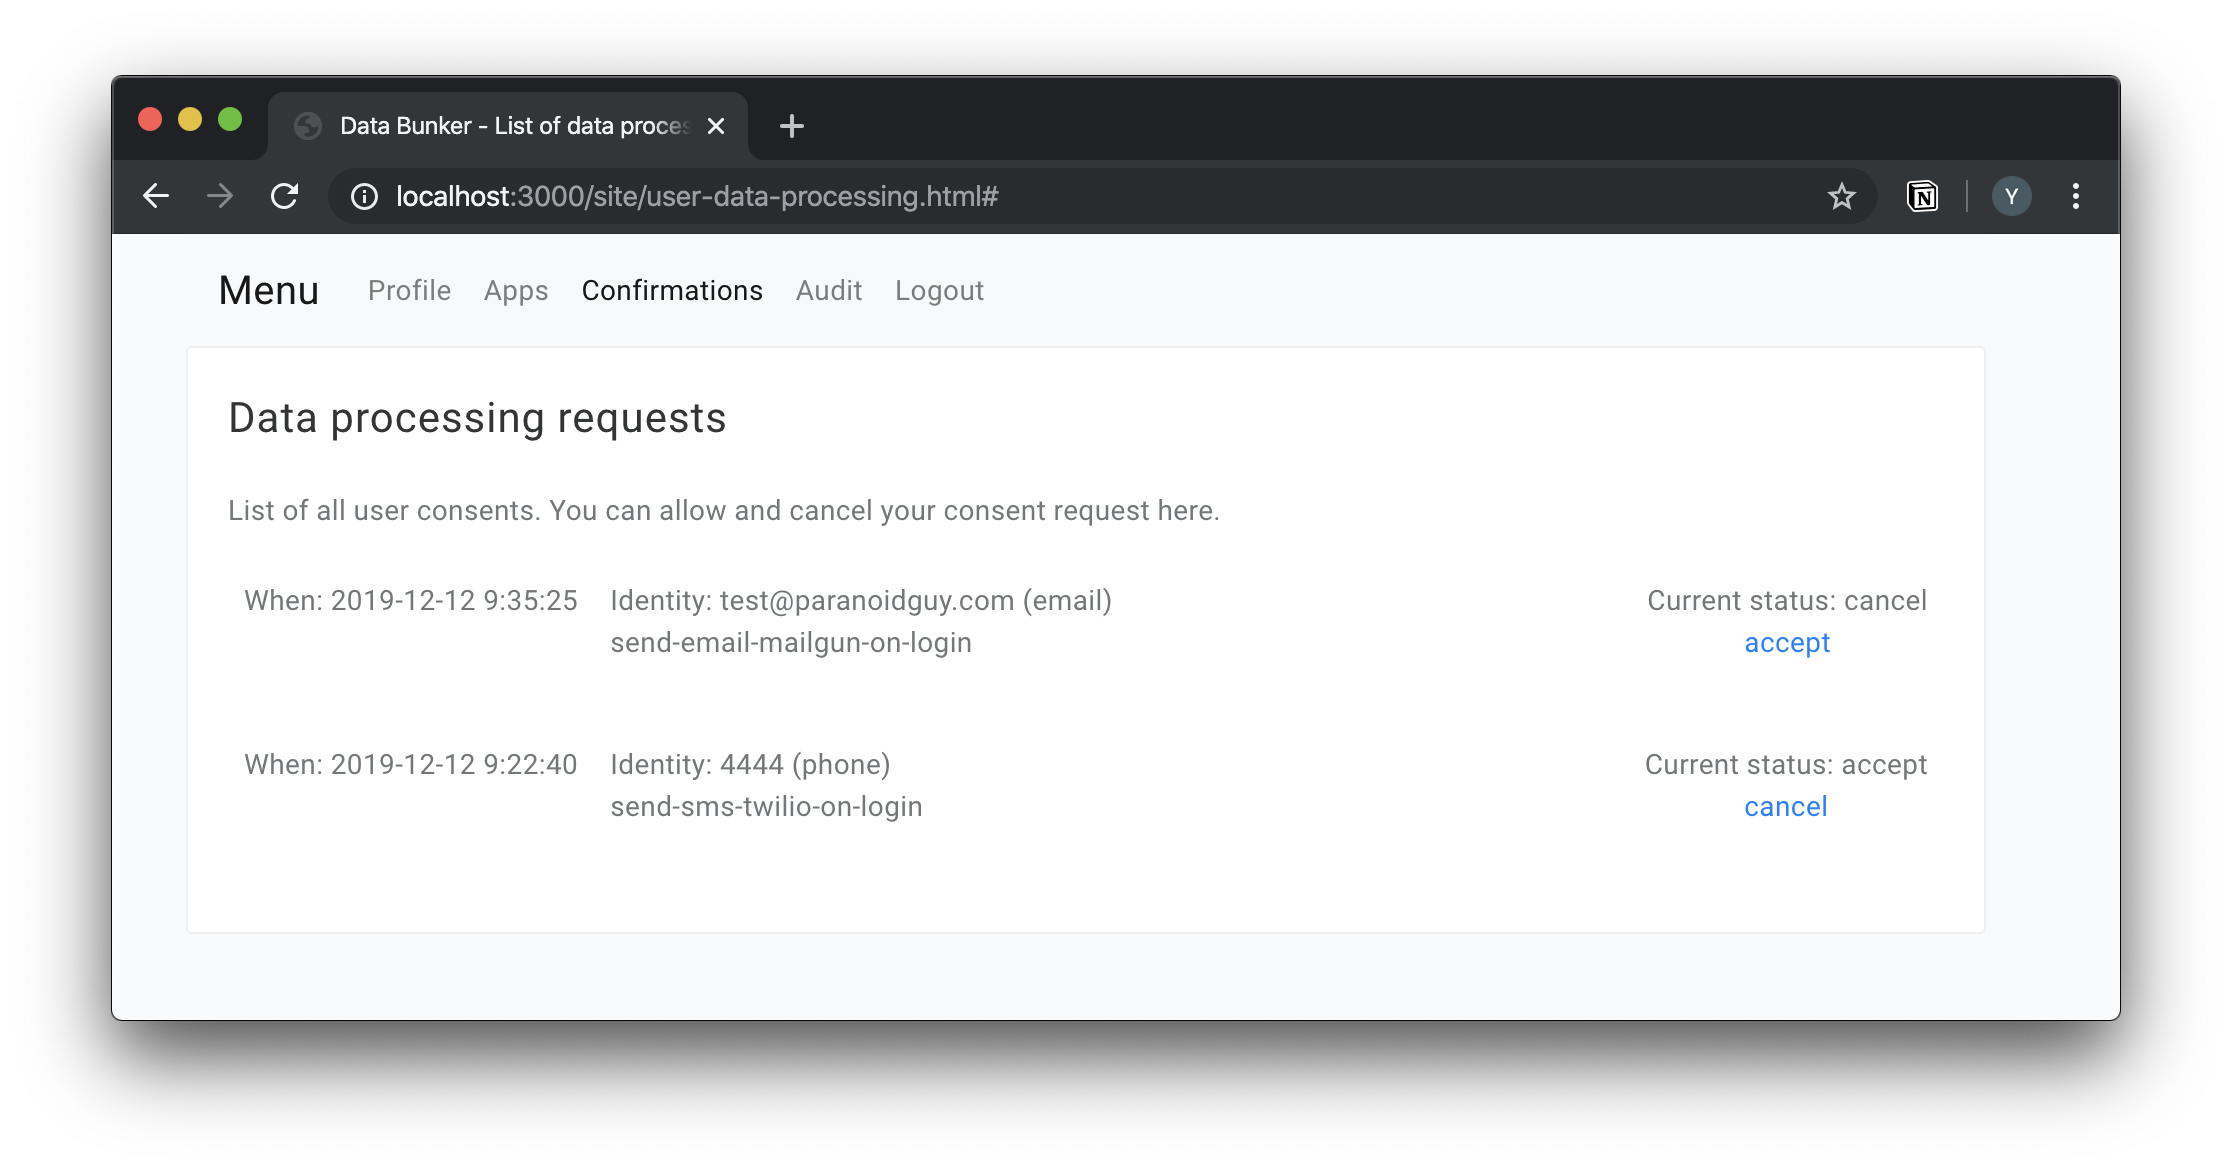Navigate to the Audit page
This screenshot has width=2232, height=1168.
828,290
